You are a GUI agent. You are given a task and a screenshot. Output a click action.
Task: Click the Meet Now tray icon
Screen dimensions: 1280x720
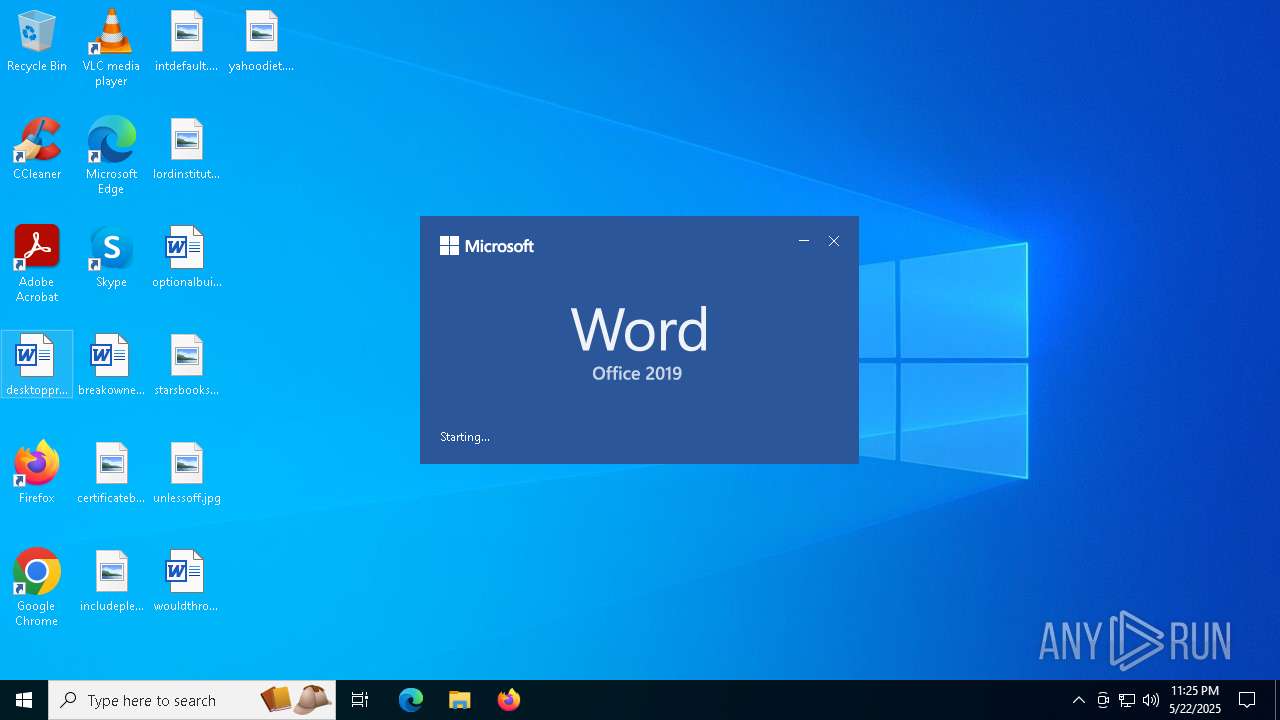point(1103,700)
